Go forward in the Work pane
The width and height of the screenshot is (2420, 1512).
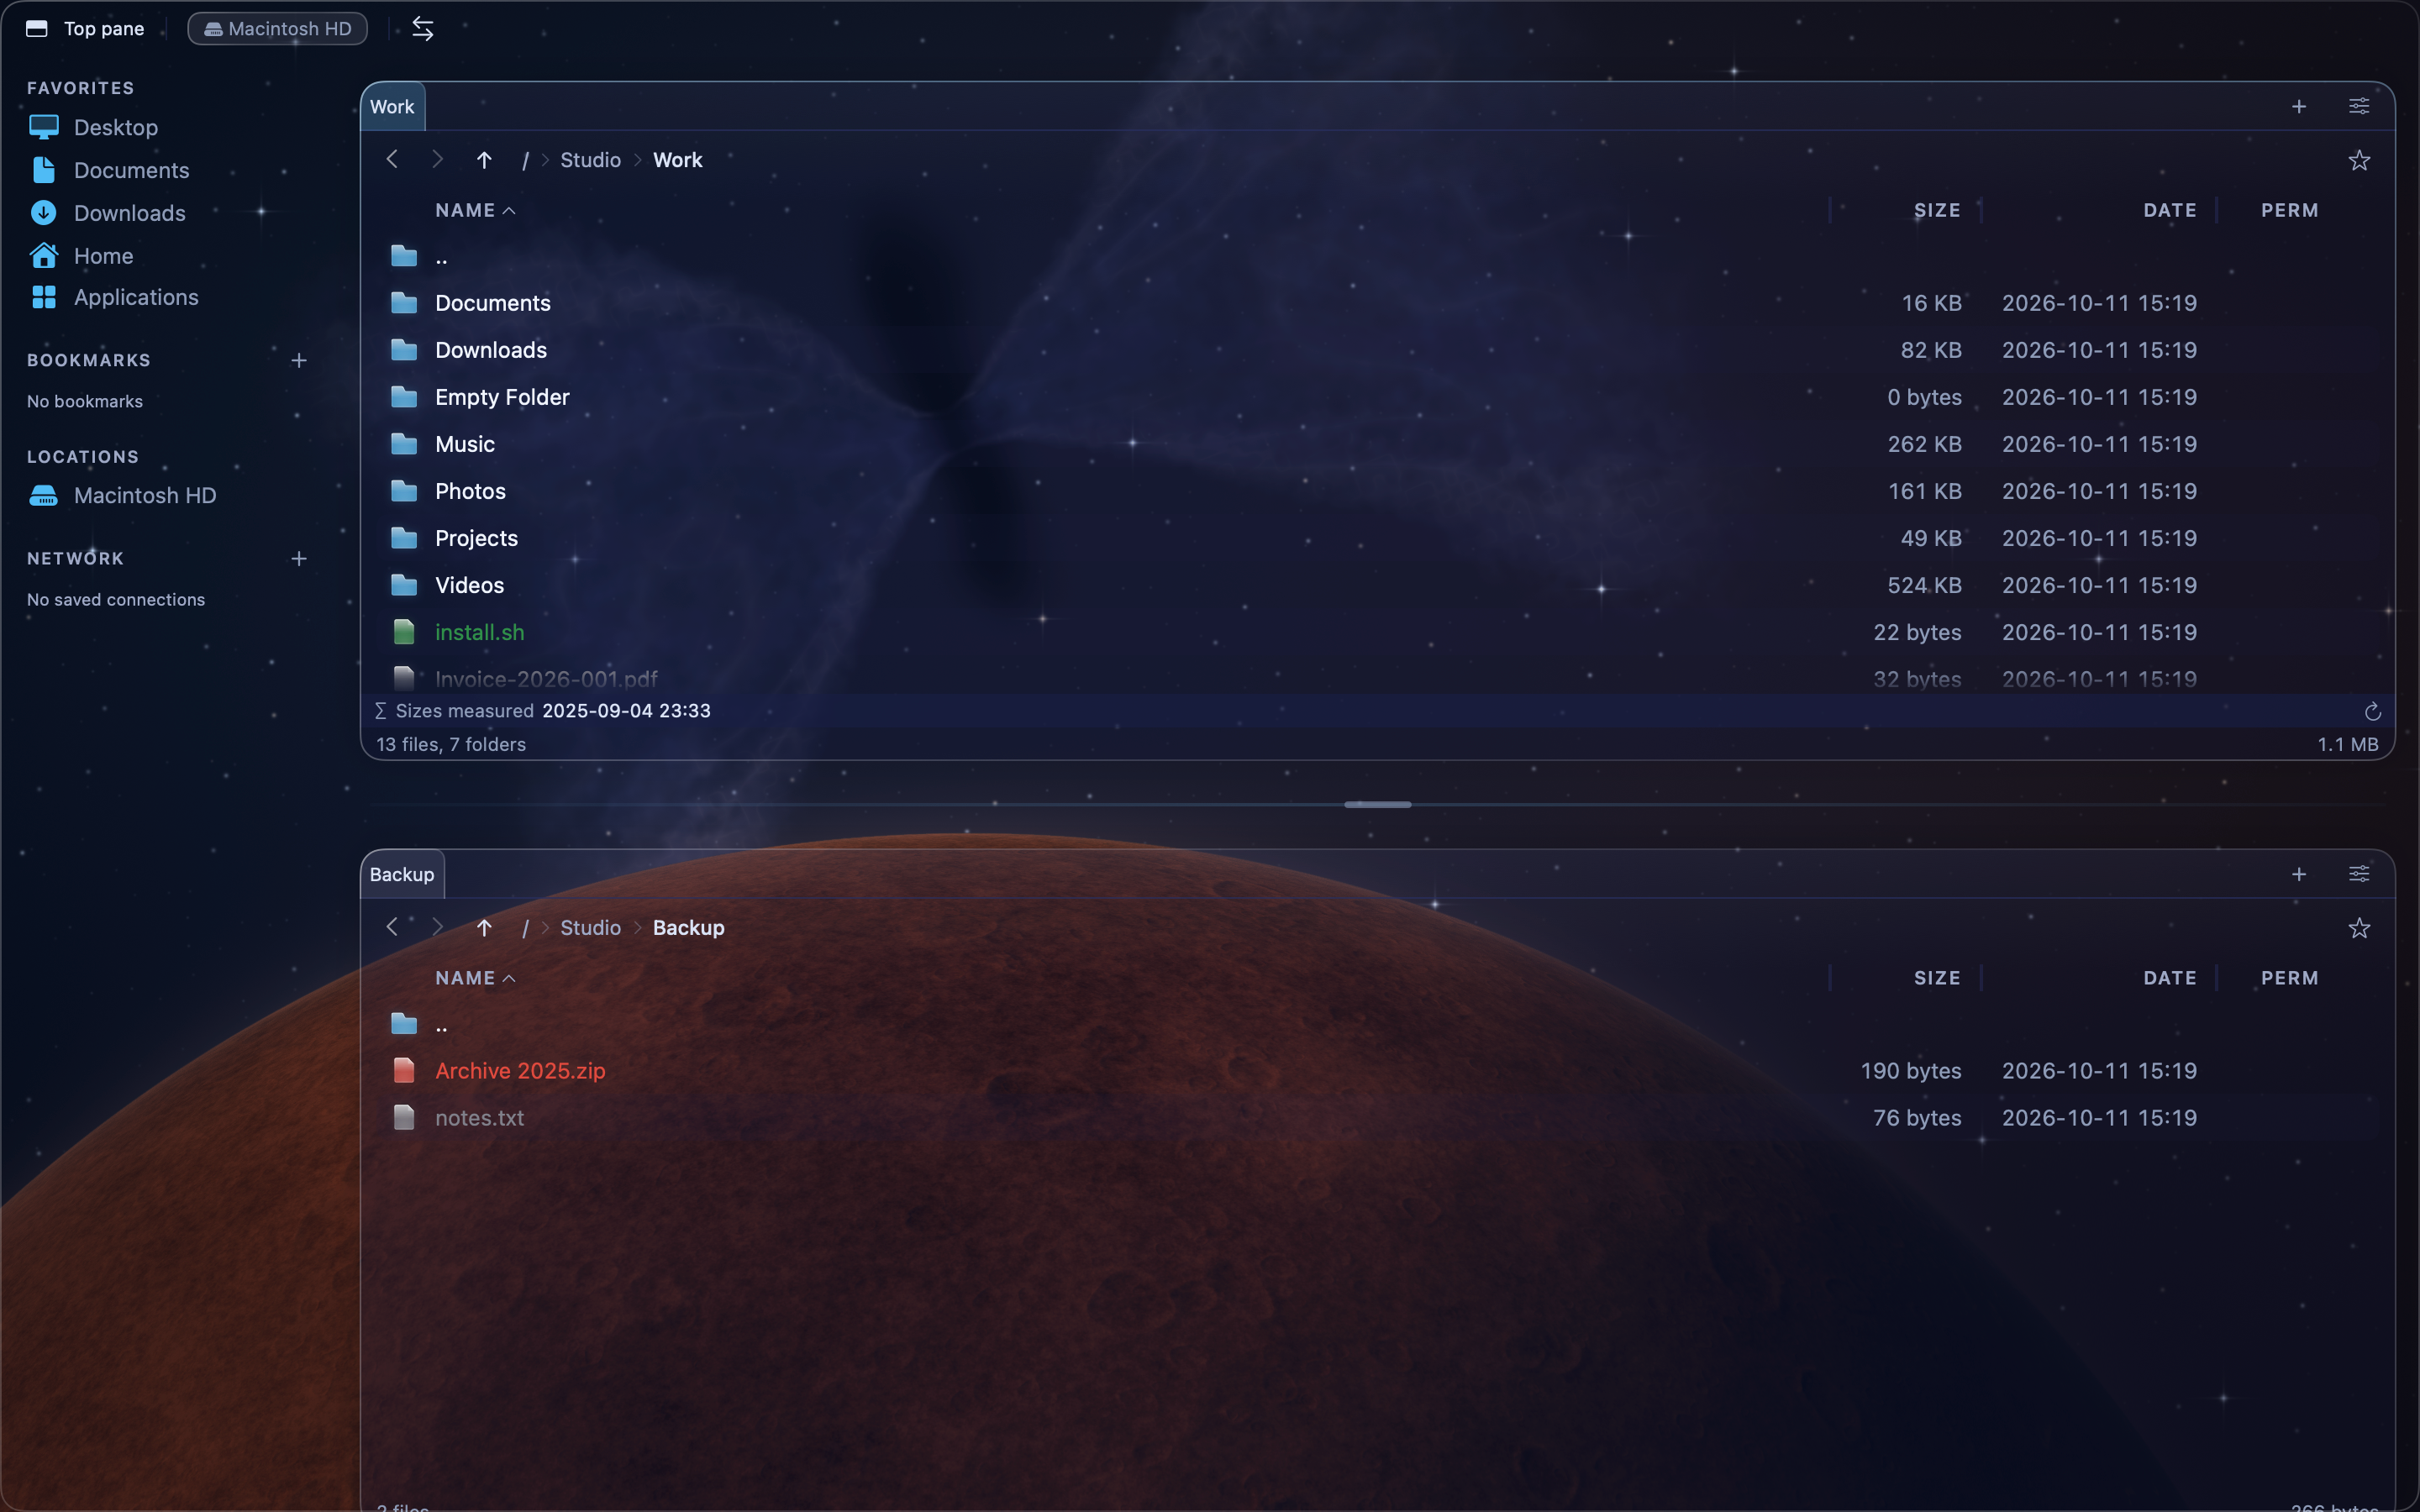(437, 160)
